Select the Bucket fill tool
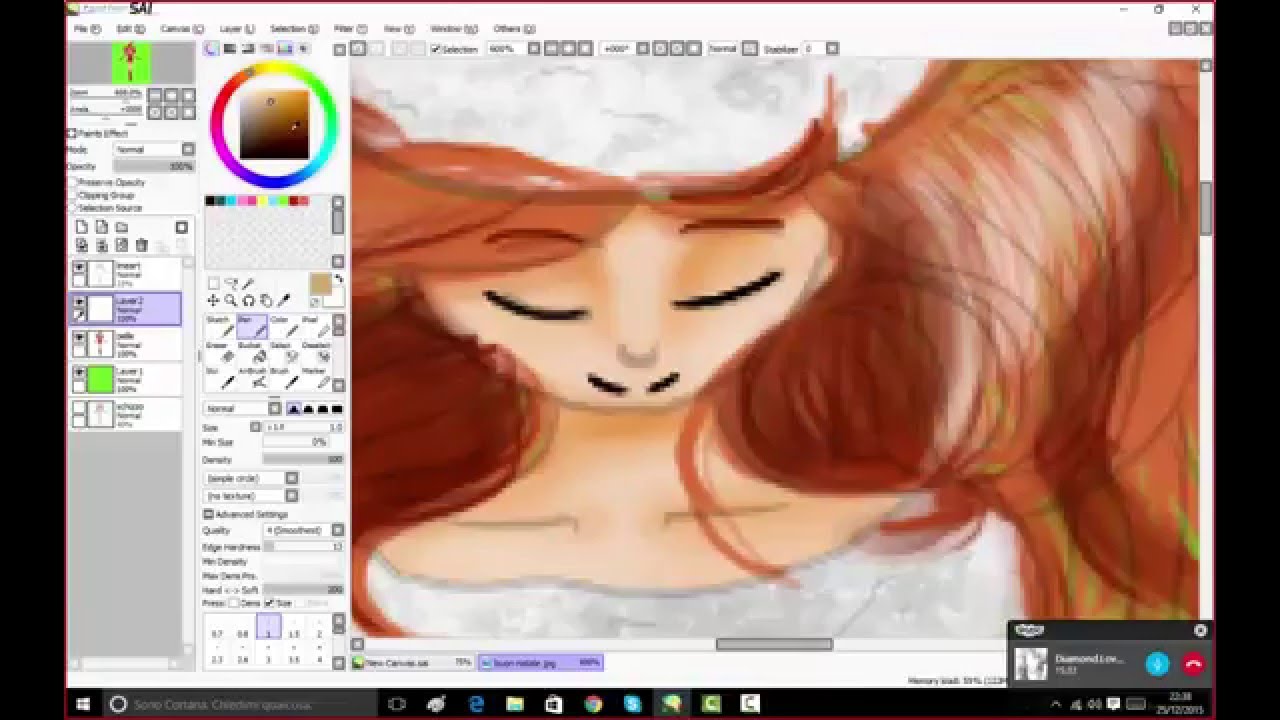This screenshot has height=720, width=1280. tap(251, 352)
